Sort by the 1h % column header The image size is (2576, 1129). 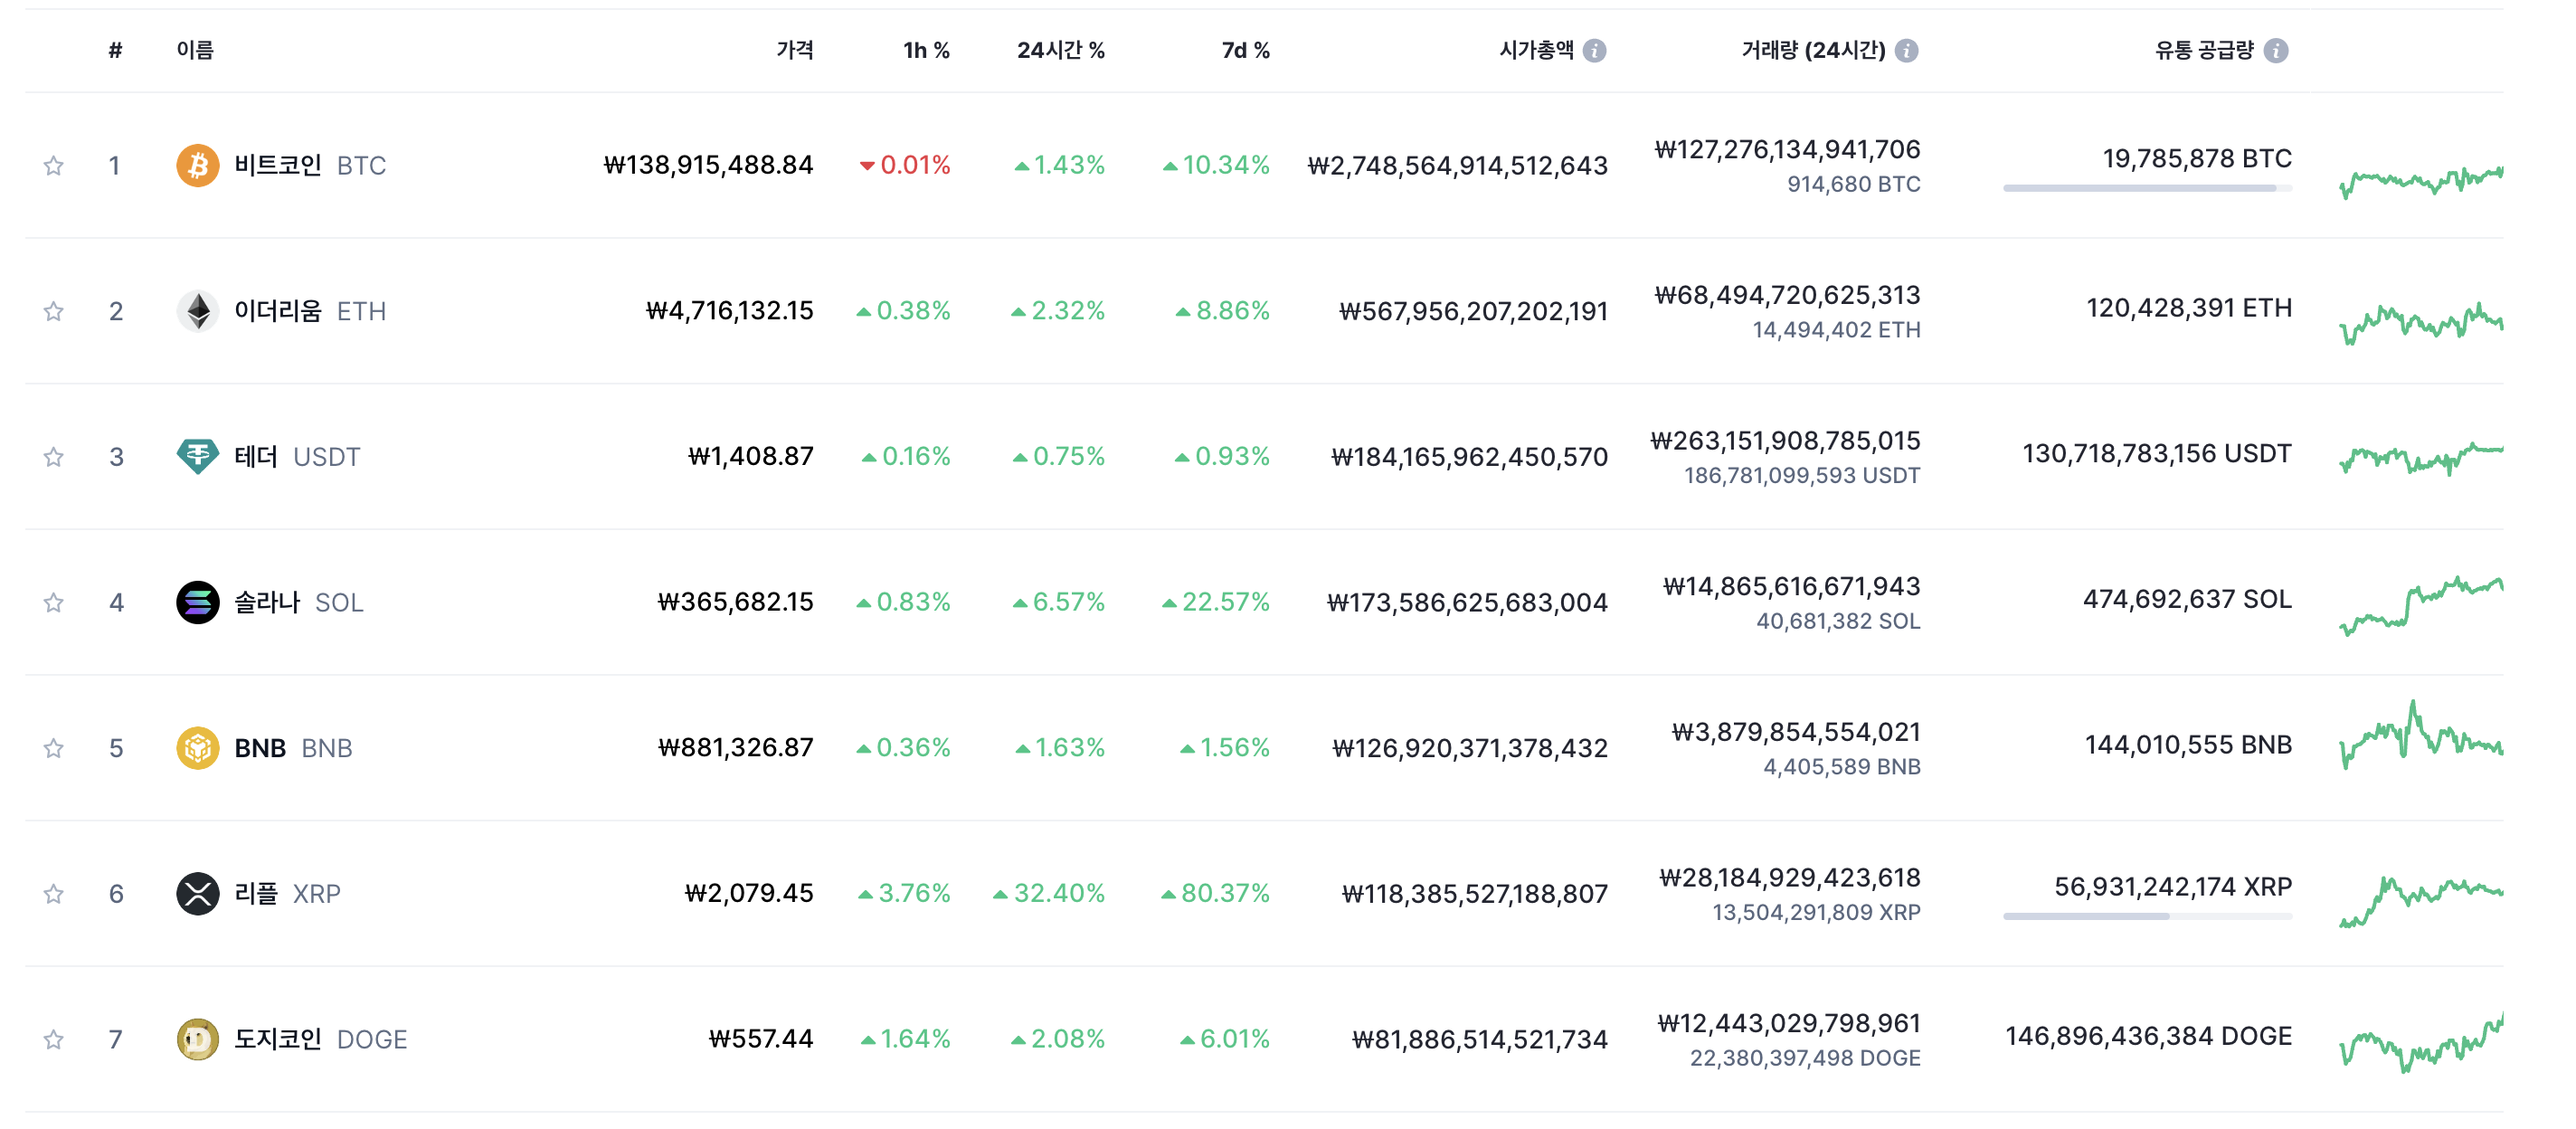point(926,50)
